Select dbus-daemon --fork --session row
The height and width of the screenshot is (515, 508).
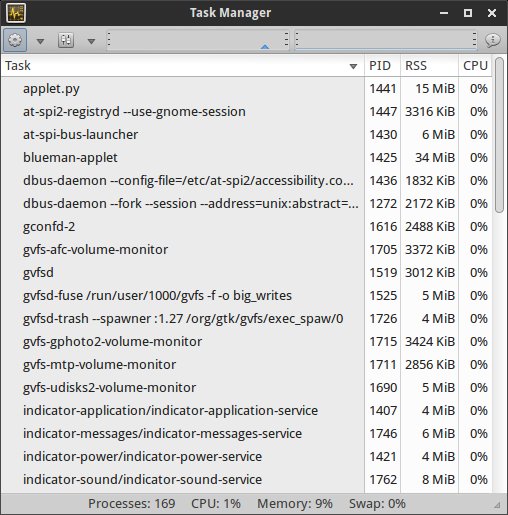tap(247, 204)
